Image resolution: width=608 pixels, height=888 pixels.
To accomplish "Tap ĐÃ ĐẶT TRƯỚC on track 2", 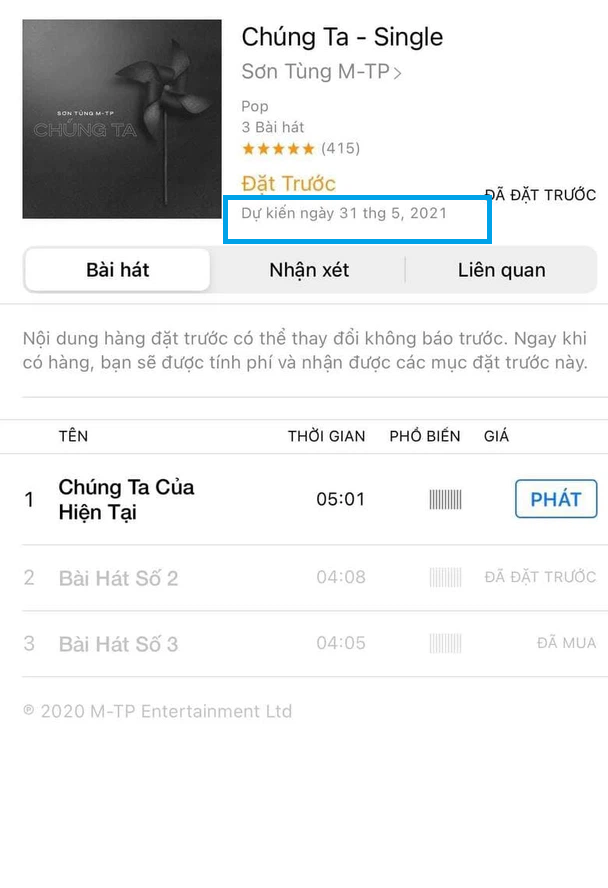I will [541, 577].
